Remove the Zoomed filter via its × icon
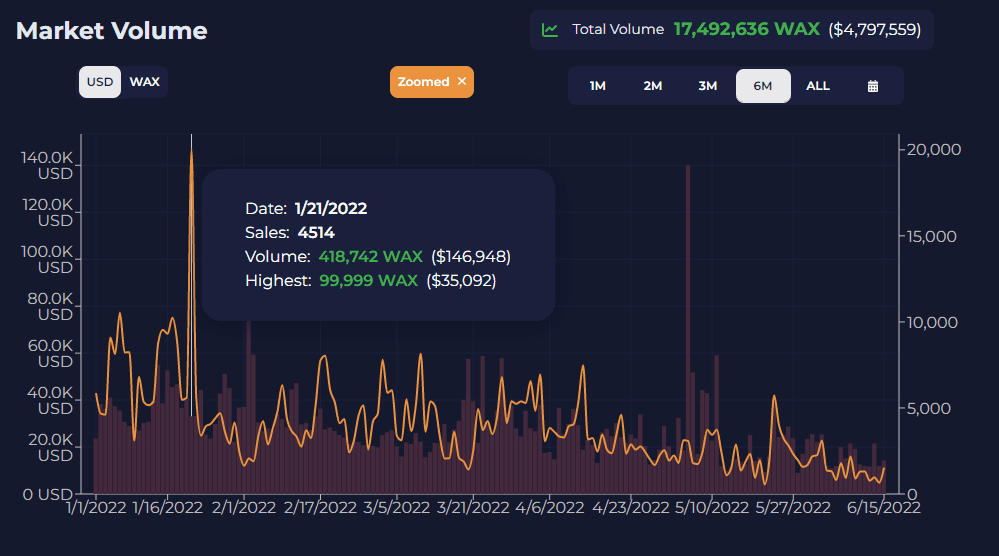999x556 pixels. [462, 82]
